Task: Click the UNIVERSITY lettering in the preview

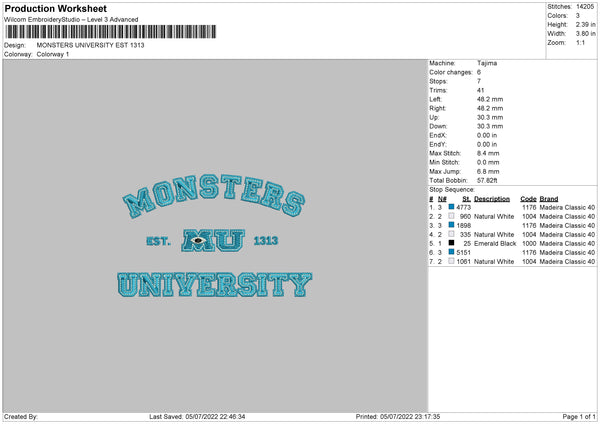Action: tap(215, 285)
